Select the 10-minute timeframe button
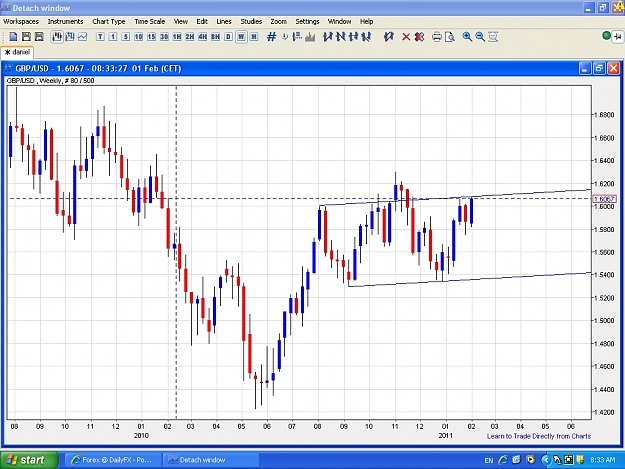This screenshot has width=625, height=469. tap(139, 37)
